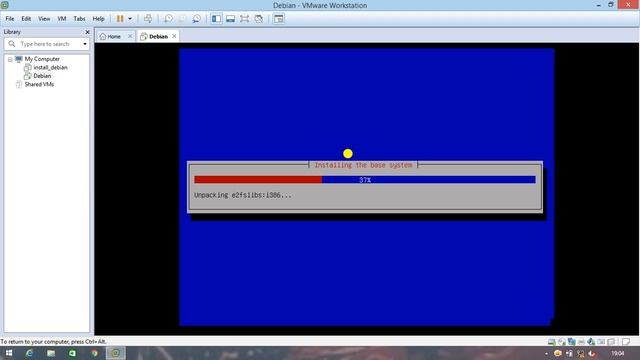
Task: Open the VM menu
Action: pos(62,19)
